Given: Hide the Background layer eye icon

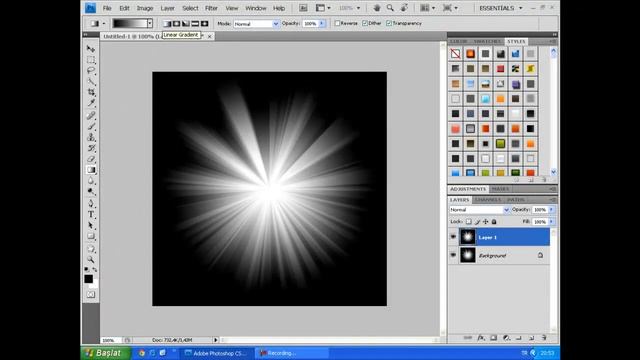Looking at the screenshot, I should pos(453,255).
